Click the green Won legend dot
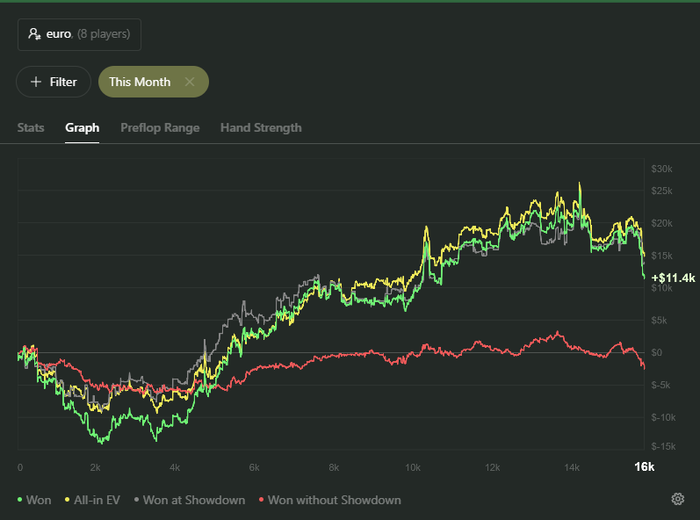The image size is (700, 520). (20, 499)
